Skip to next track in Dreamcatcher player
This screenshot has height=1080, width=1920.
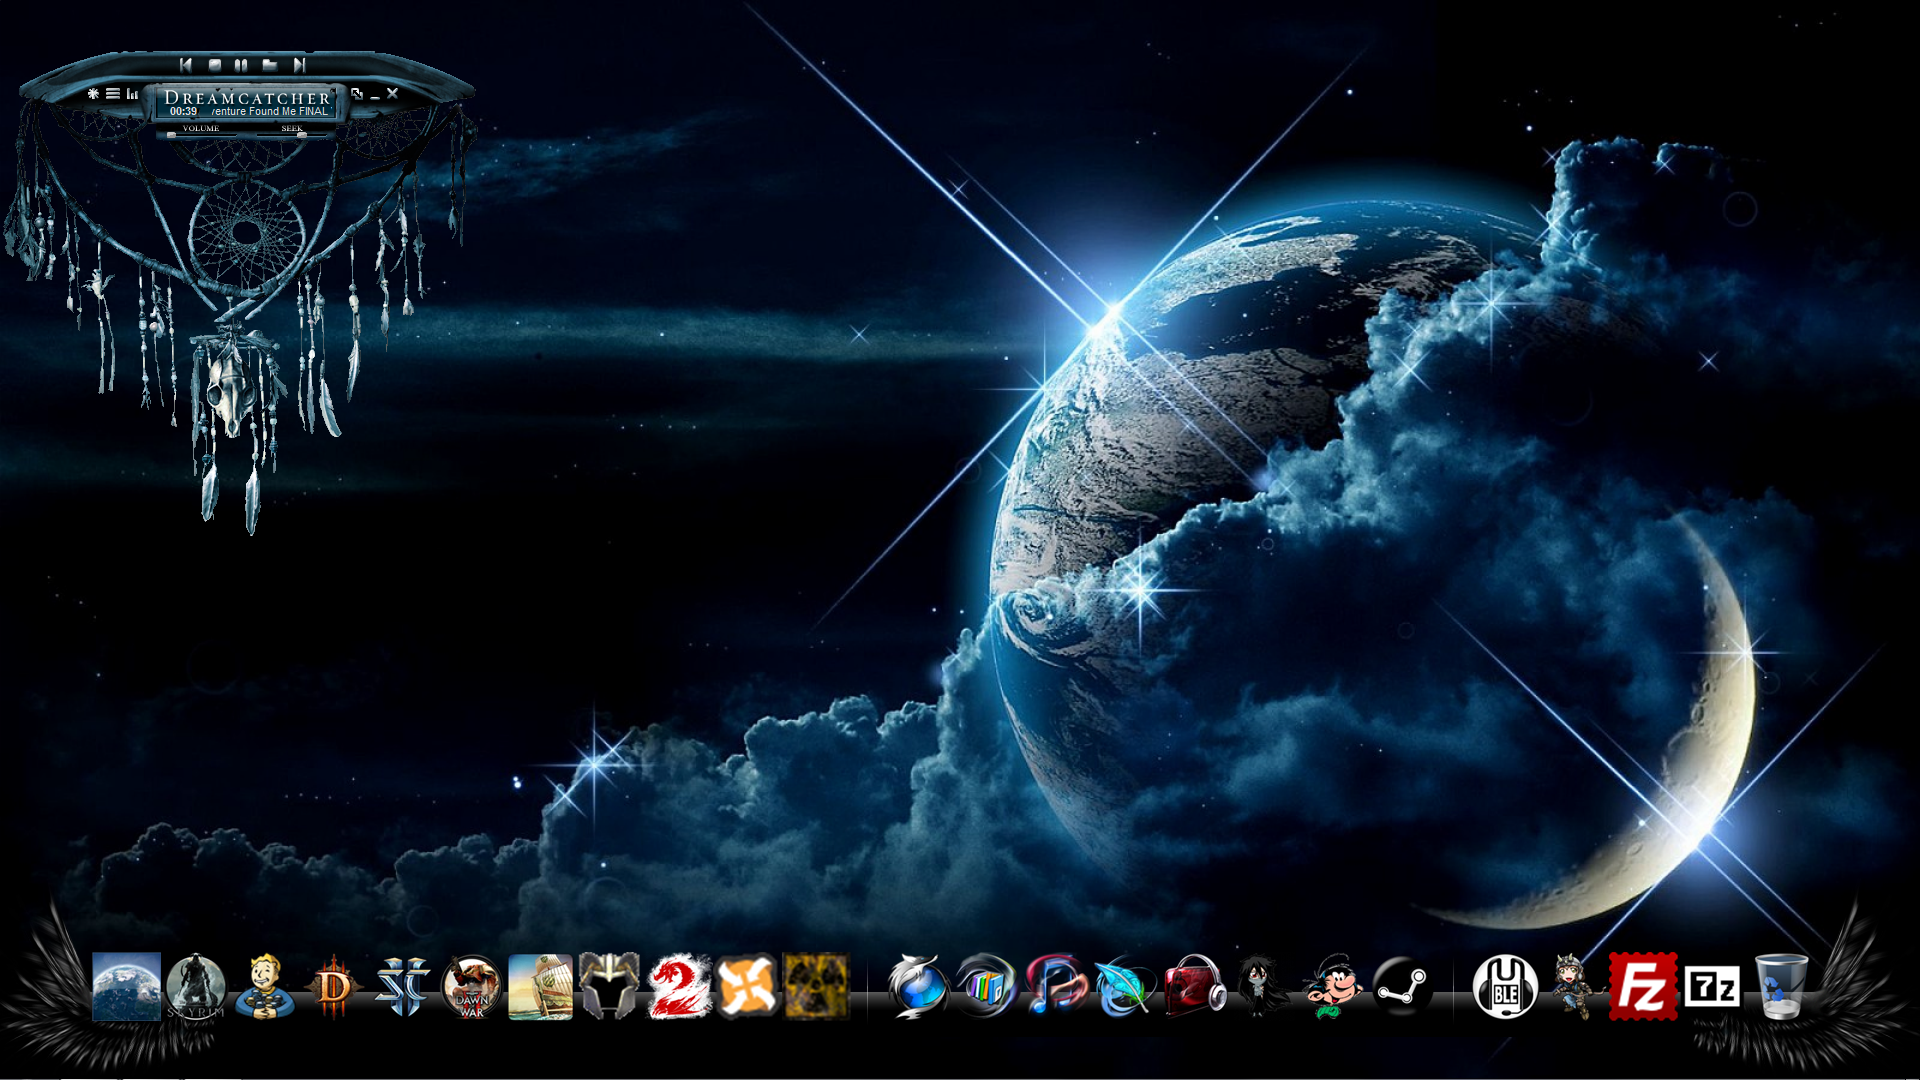click(x=298, y=65)
